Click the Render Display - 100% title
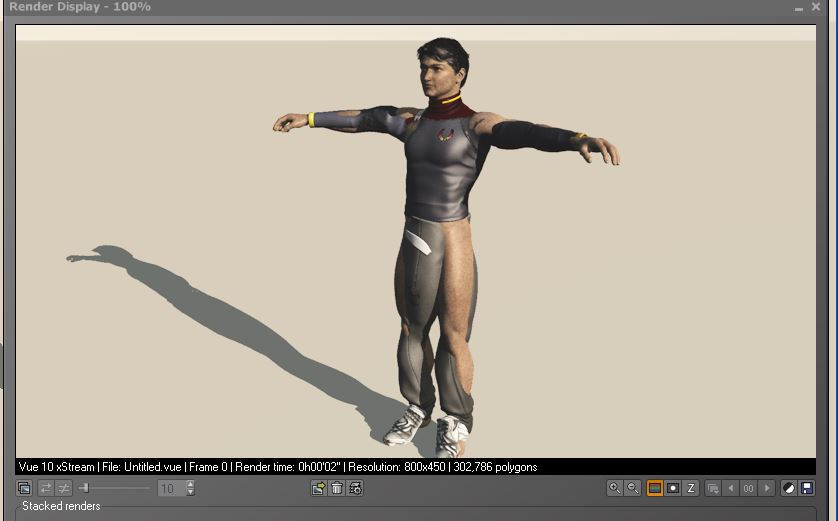The image size is (838, 521). pyautogui.click(x=80, y=7)
